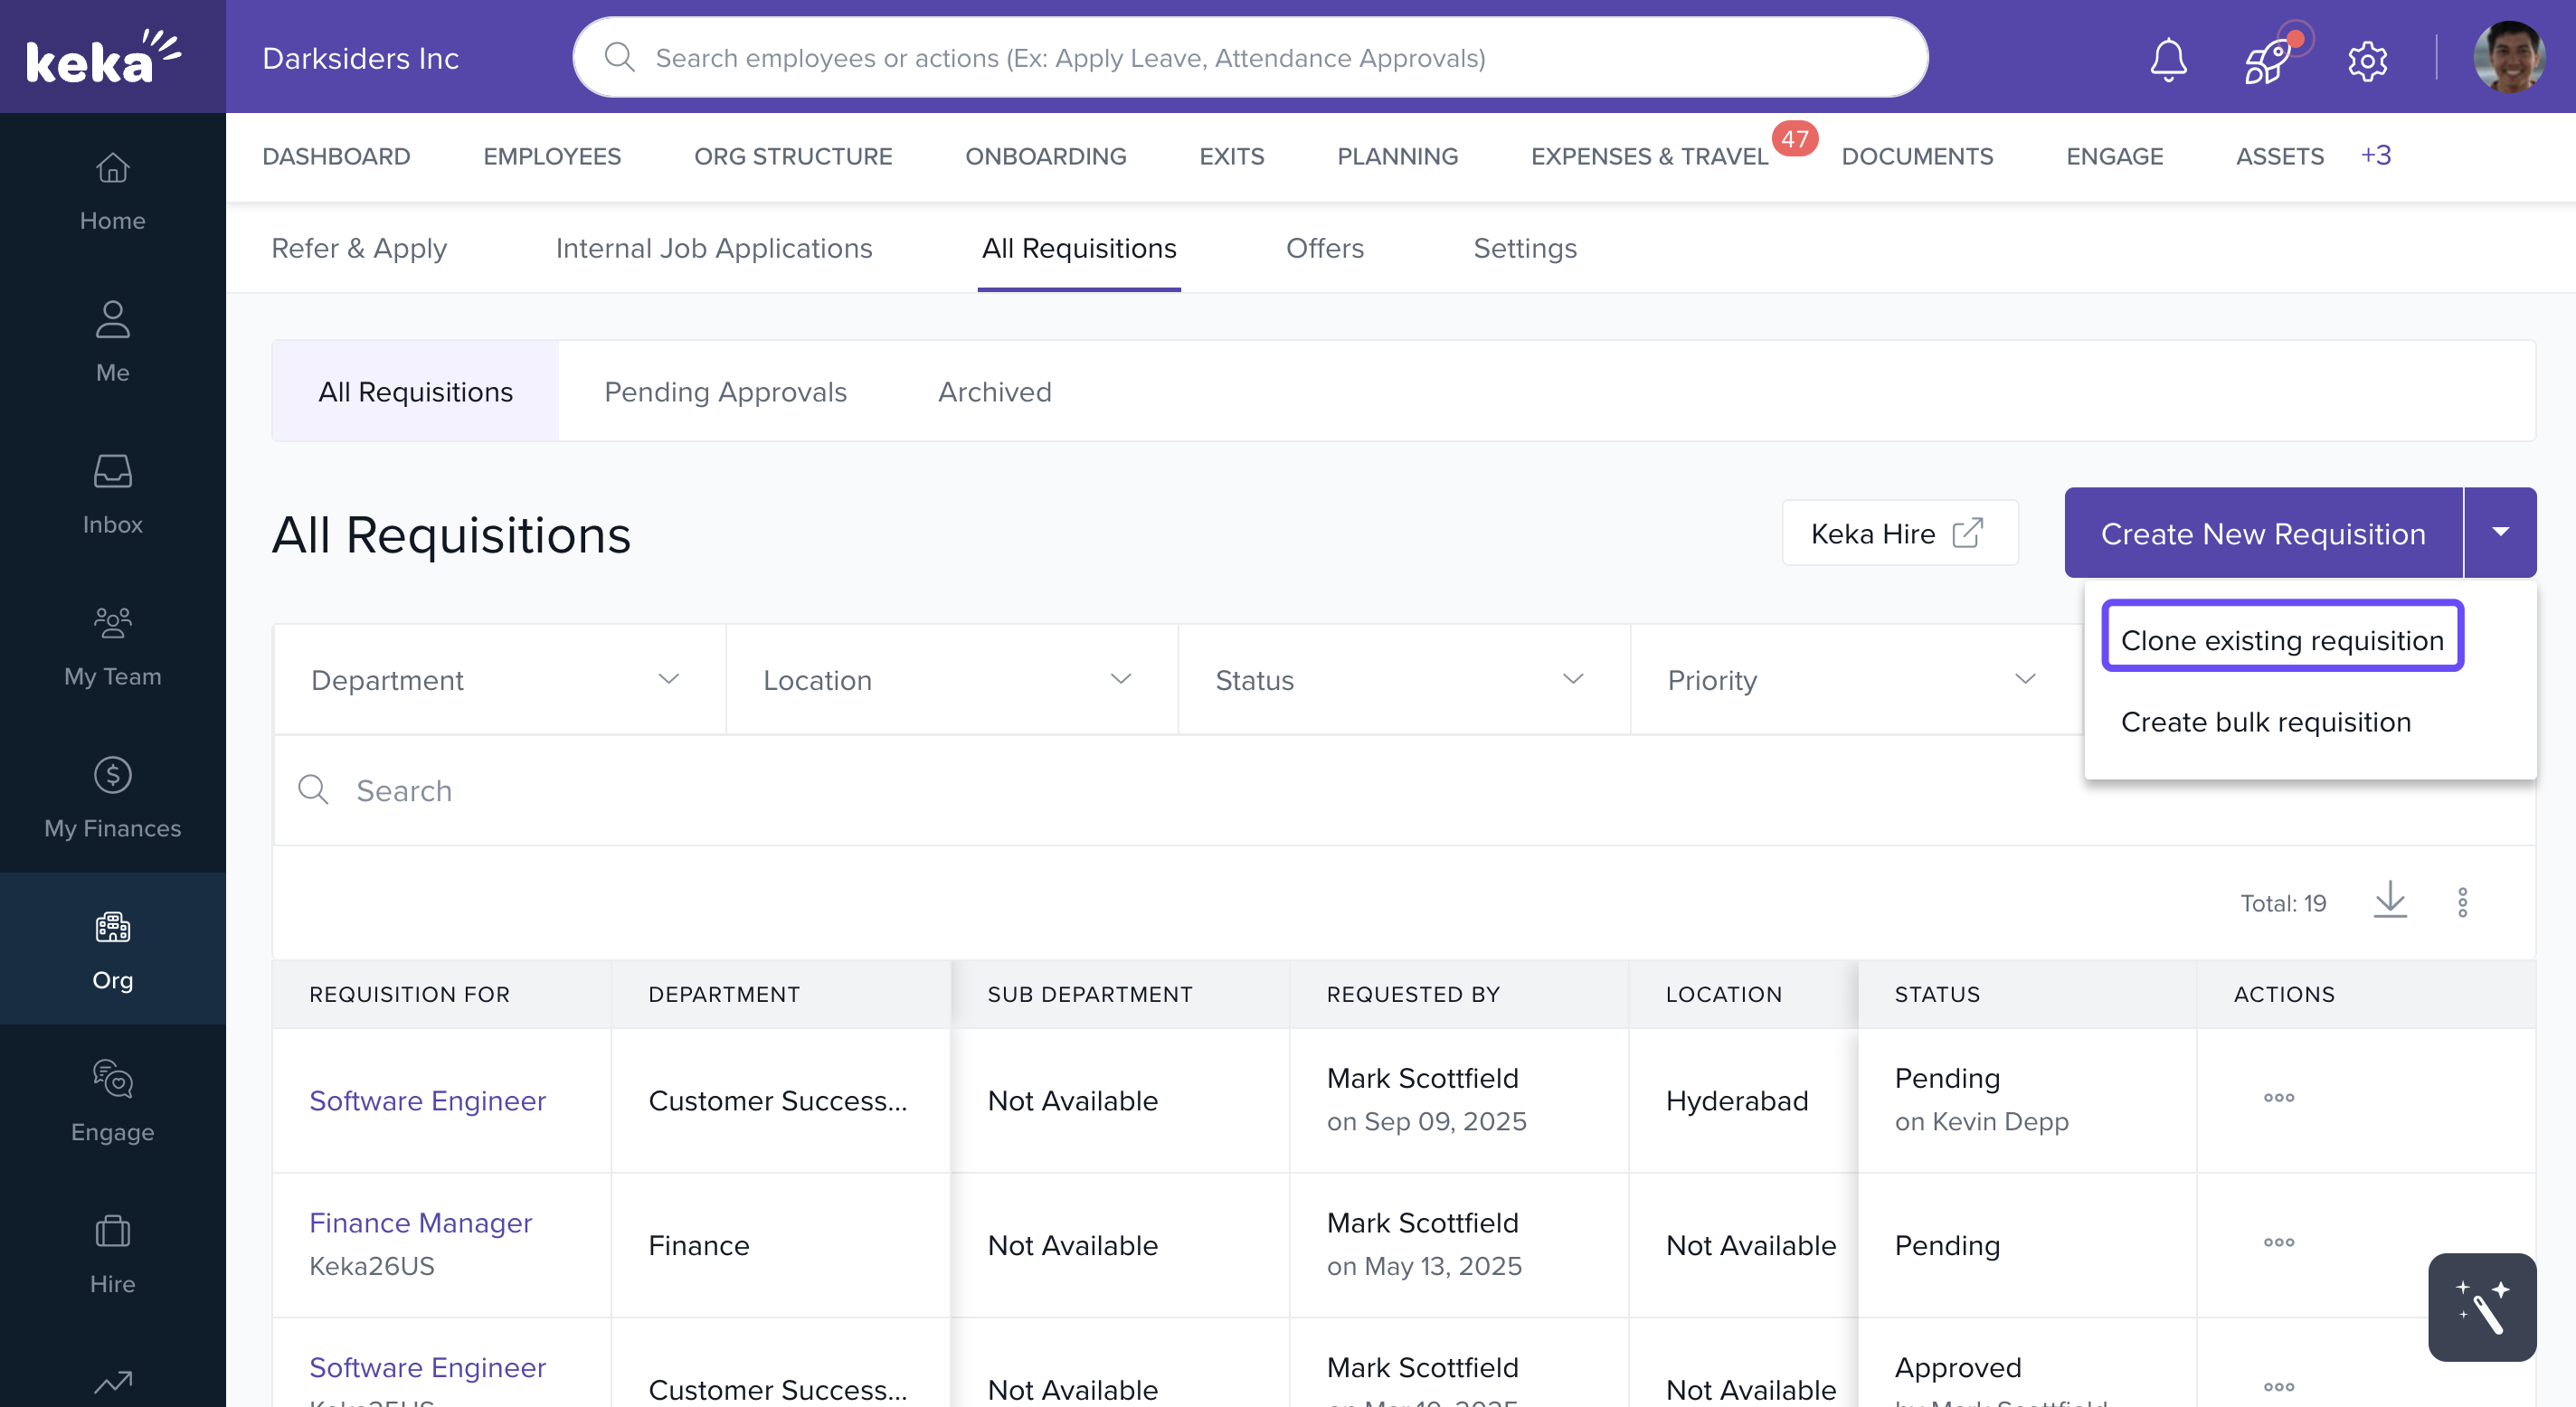Switch to the Pending Approvals tab
Image resolution: width=2576 pixels, height=1407 pixels.
point(725,392)
